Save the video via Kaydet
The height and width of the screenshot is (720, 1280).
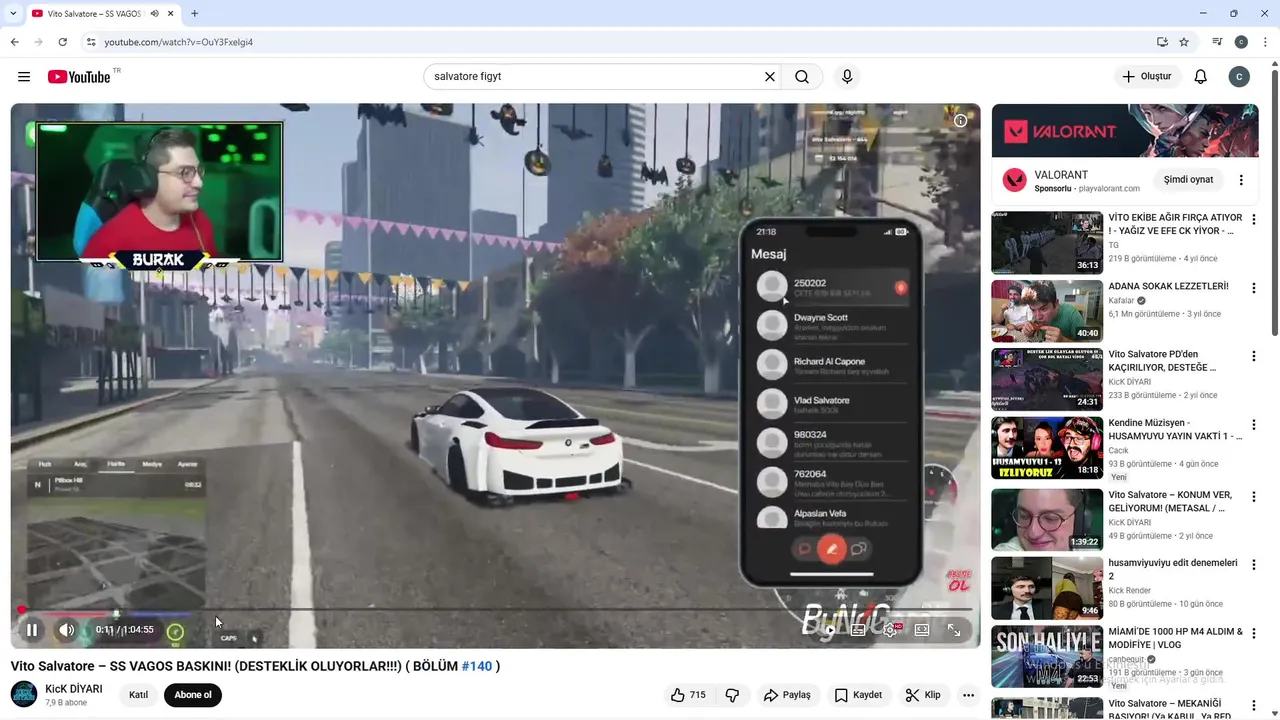click(859, 695)
